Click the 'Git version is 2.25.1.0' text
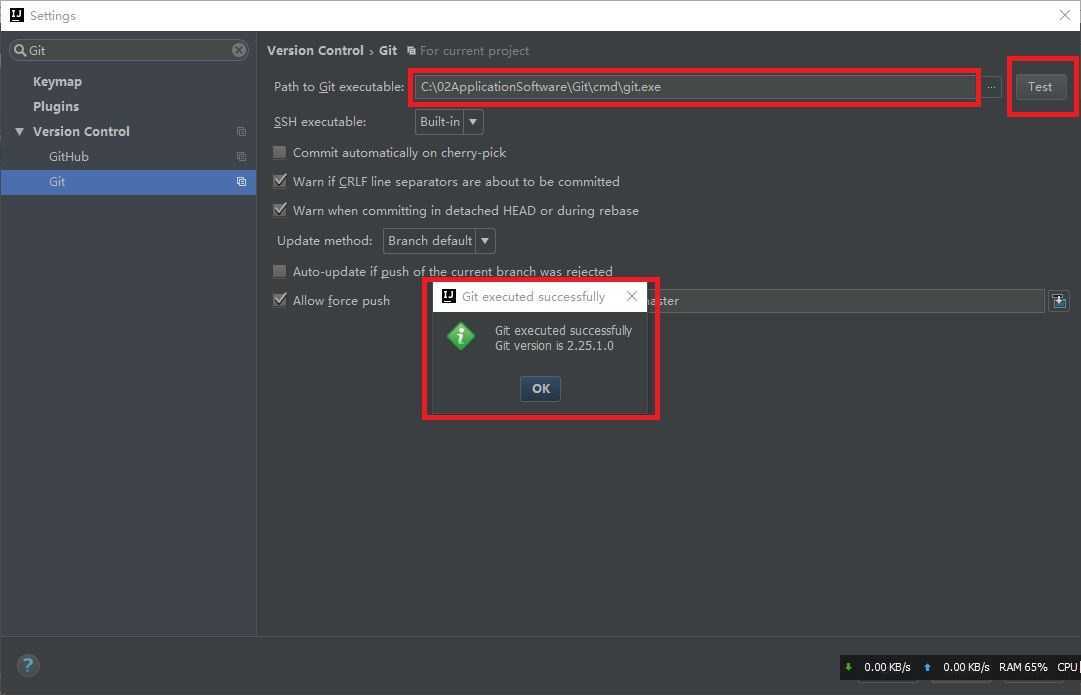This screenshot has width=1081, height=695. (x=554, y=345)
